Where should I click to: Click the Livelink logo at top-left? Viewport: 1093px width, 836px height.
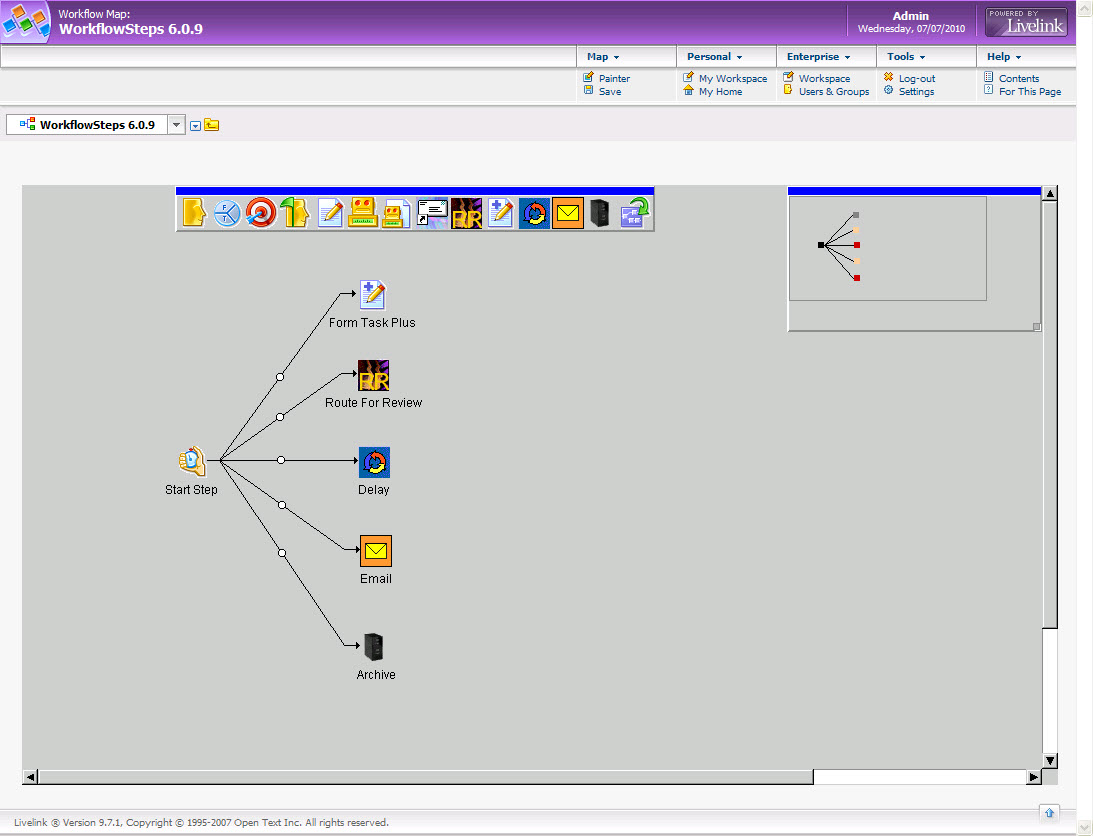26,22
